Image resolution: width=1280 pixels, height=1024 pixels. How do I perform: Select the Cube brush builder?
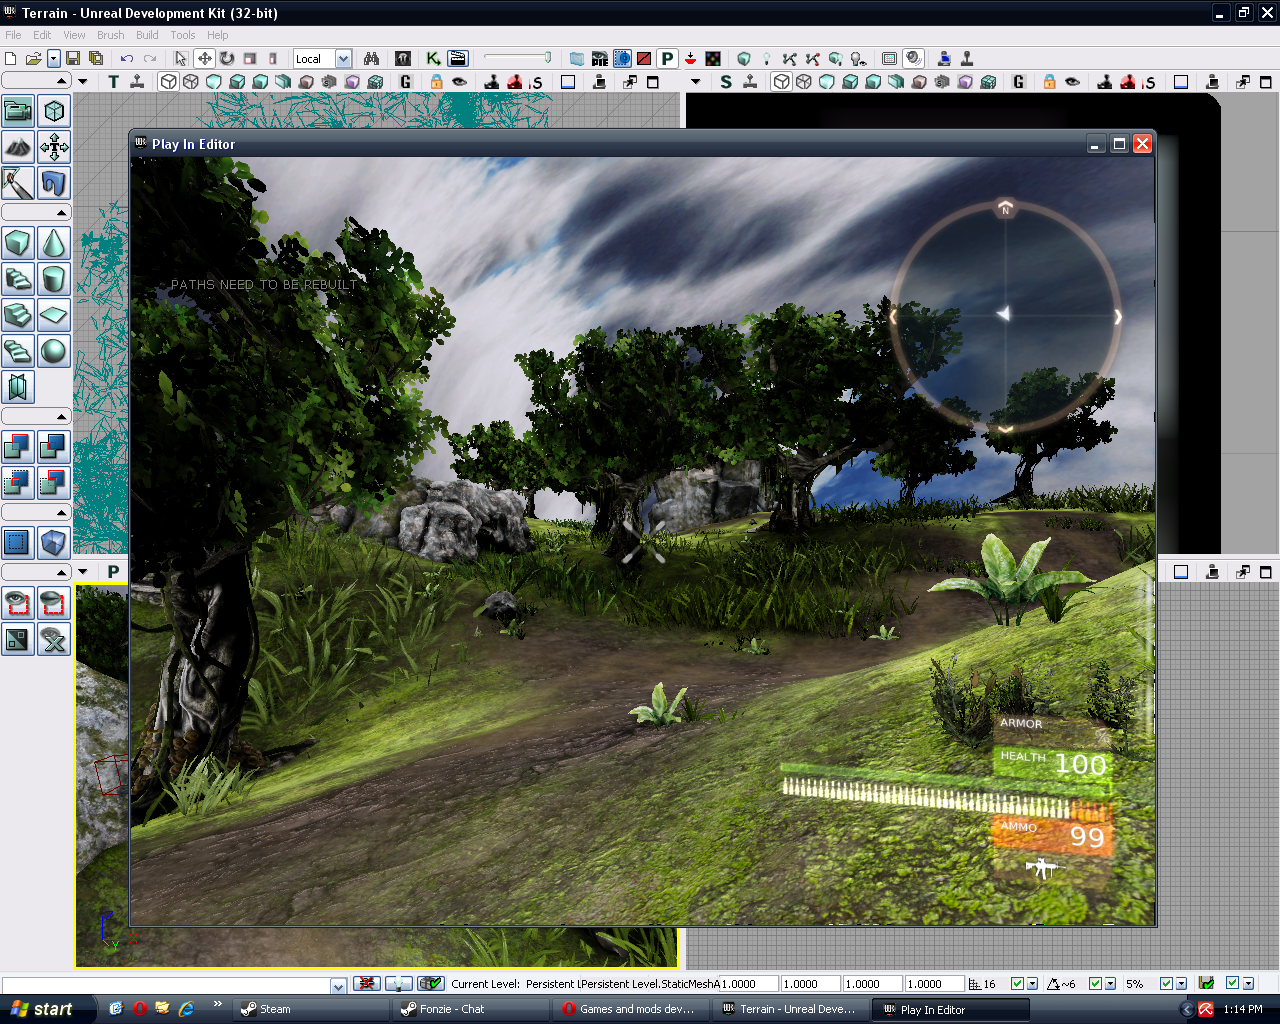18,243
